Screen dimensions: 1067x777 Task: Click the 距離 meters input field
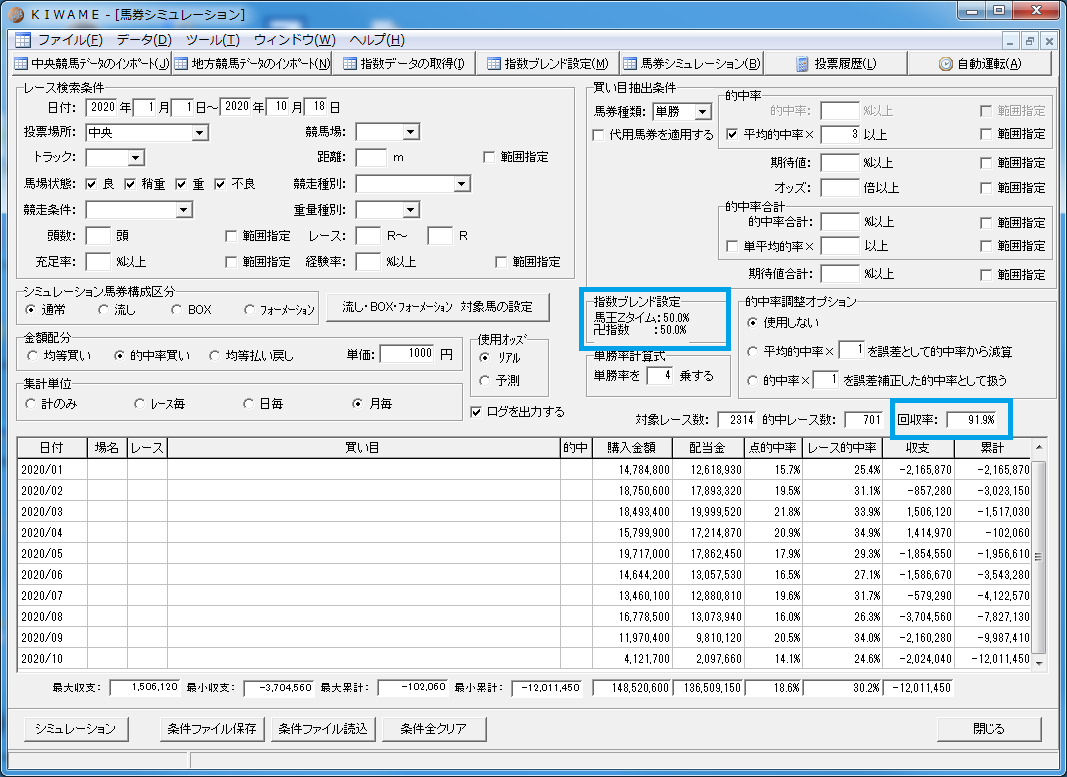371,158
